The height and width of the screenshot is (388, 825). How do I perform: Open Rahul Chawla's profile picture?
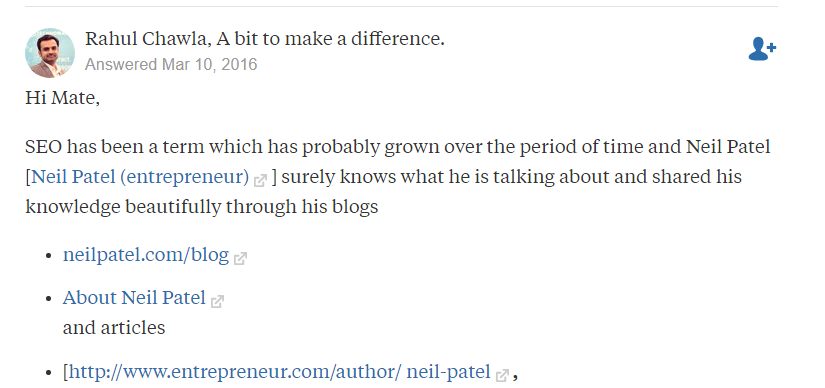point(50,53)
